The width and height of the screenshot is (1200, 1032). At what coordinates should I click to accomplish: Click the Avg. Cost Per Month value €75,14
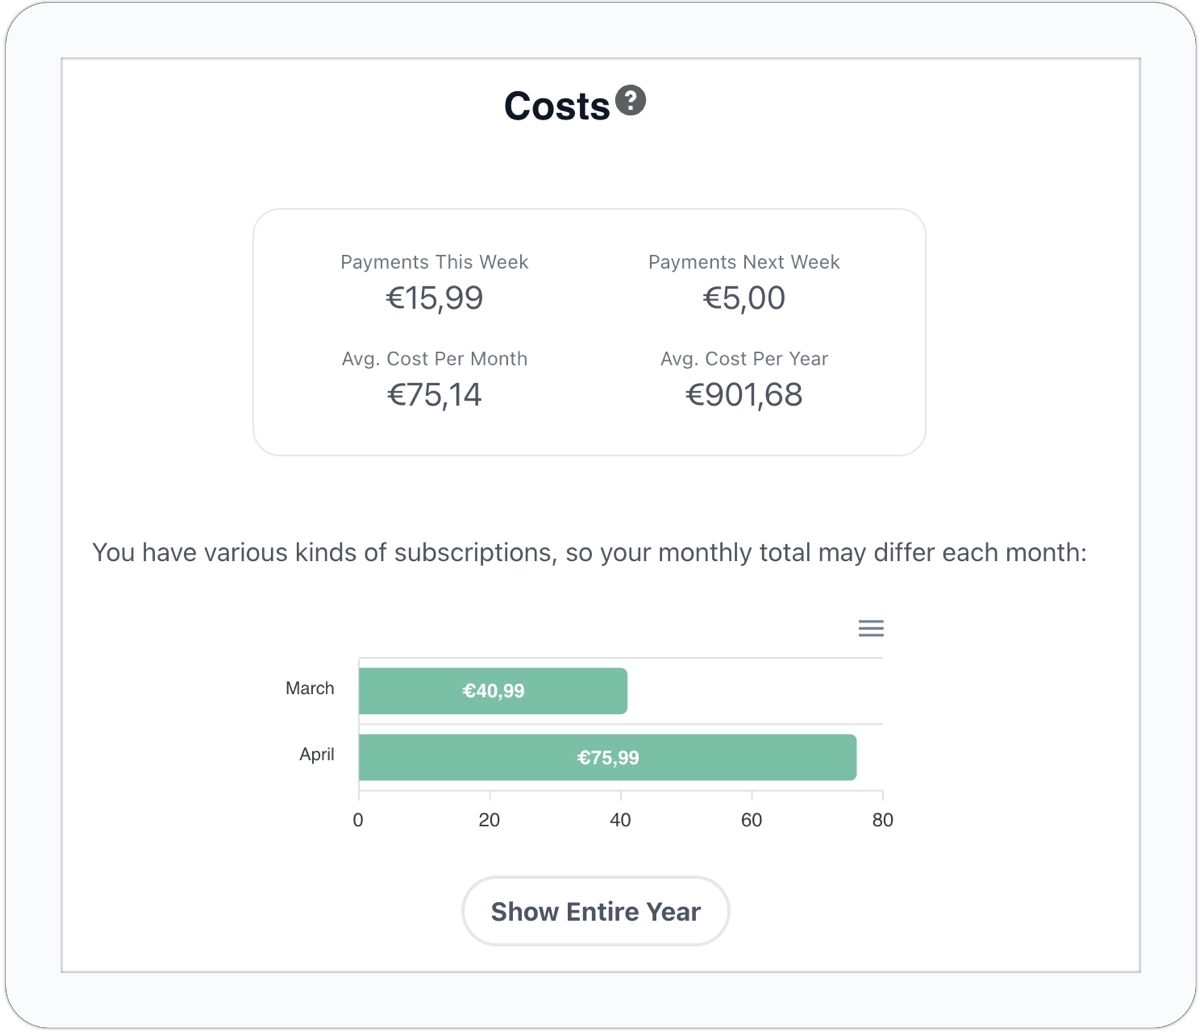(x=435, y=395)
